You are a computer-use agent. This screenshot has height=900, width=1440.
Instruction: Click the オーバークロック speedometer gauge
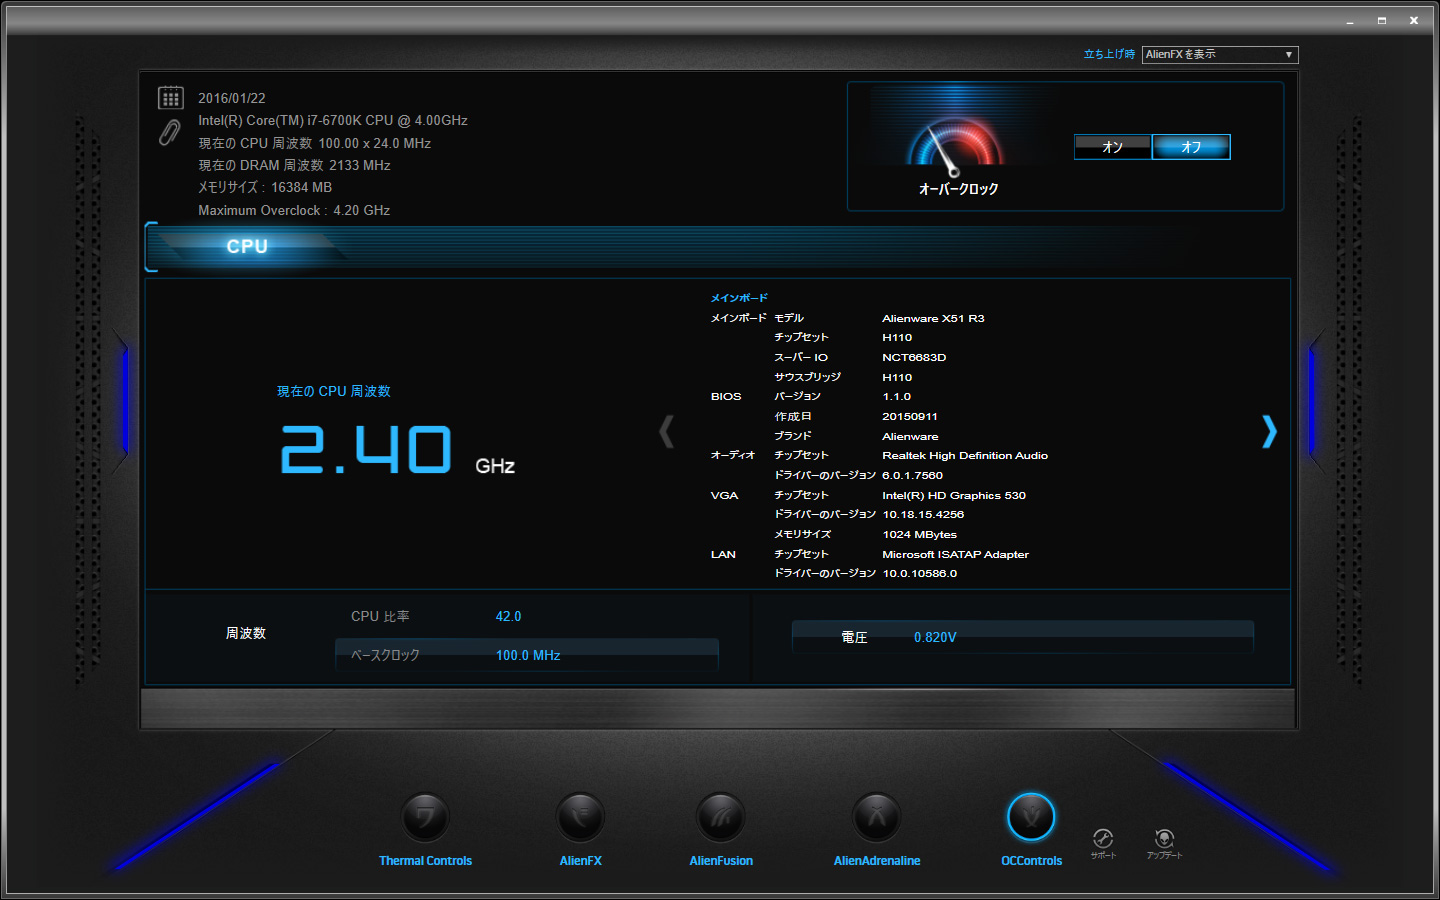pyautogui.click(x=954, y=145)
